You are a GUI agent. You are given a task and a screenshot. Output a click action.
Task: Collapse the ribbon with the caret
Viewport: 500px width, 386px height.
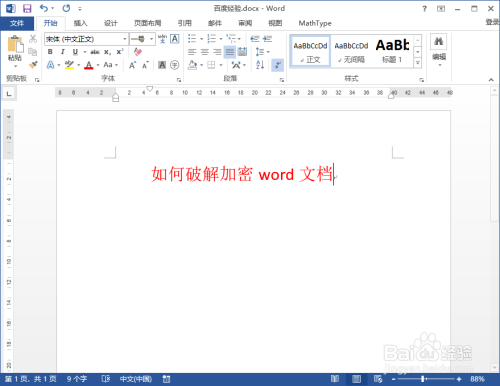(491, 80)
